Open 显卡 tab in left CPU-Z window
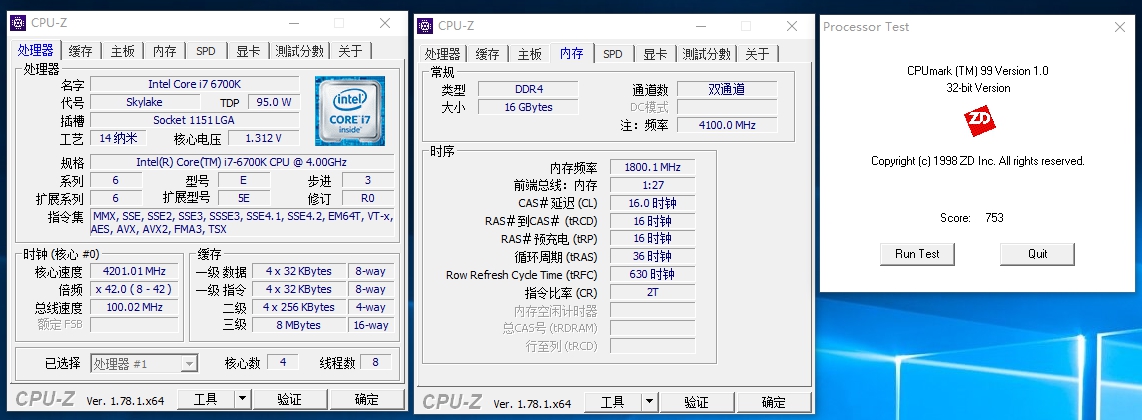The width and height of the screenshot is (1142, 420). point(248,51)
